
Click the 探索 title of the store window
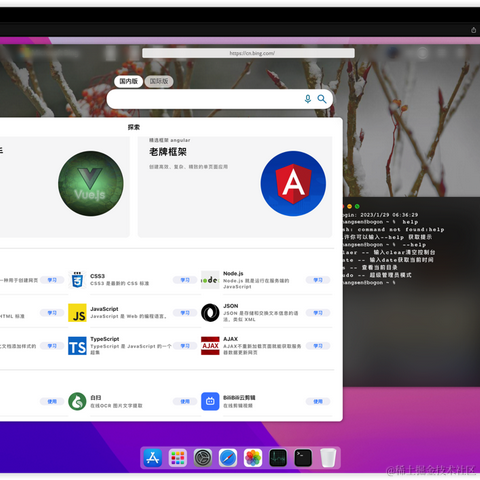click(x=134, y=127)
